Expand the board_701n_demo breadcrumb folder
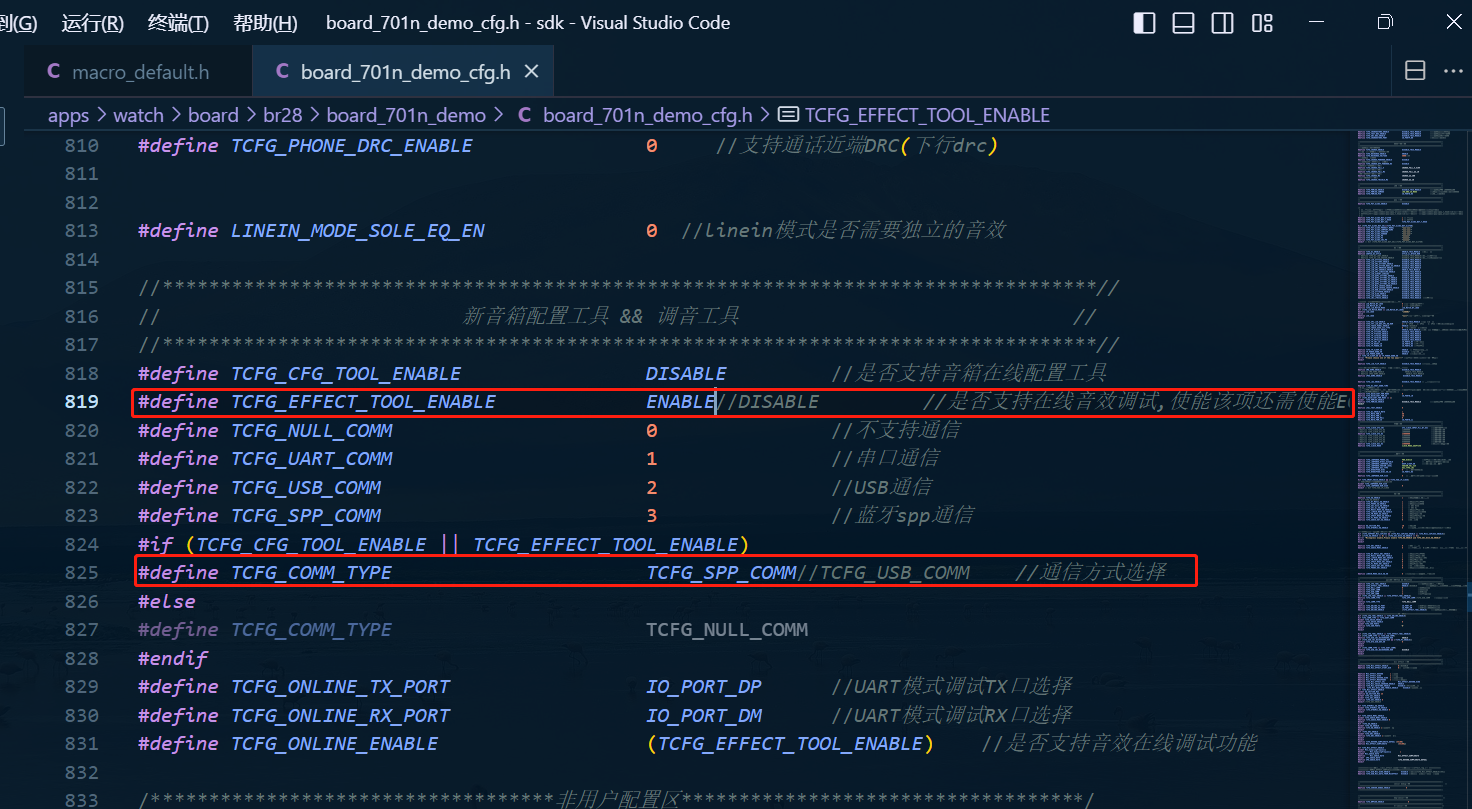Viewport: 1472px width, 809px height. click(x=406, y=115)
